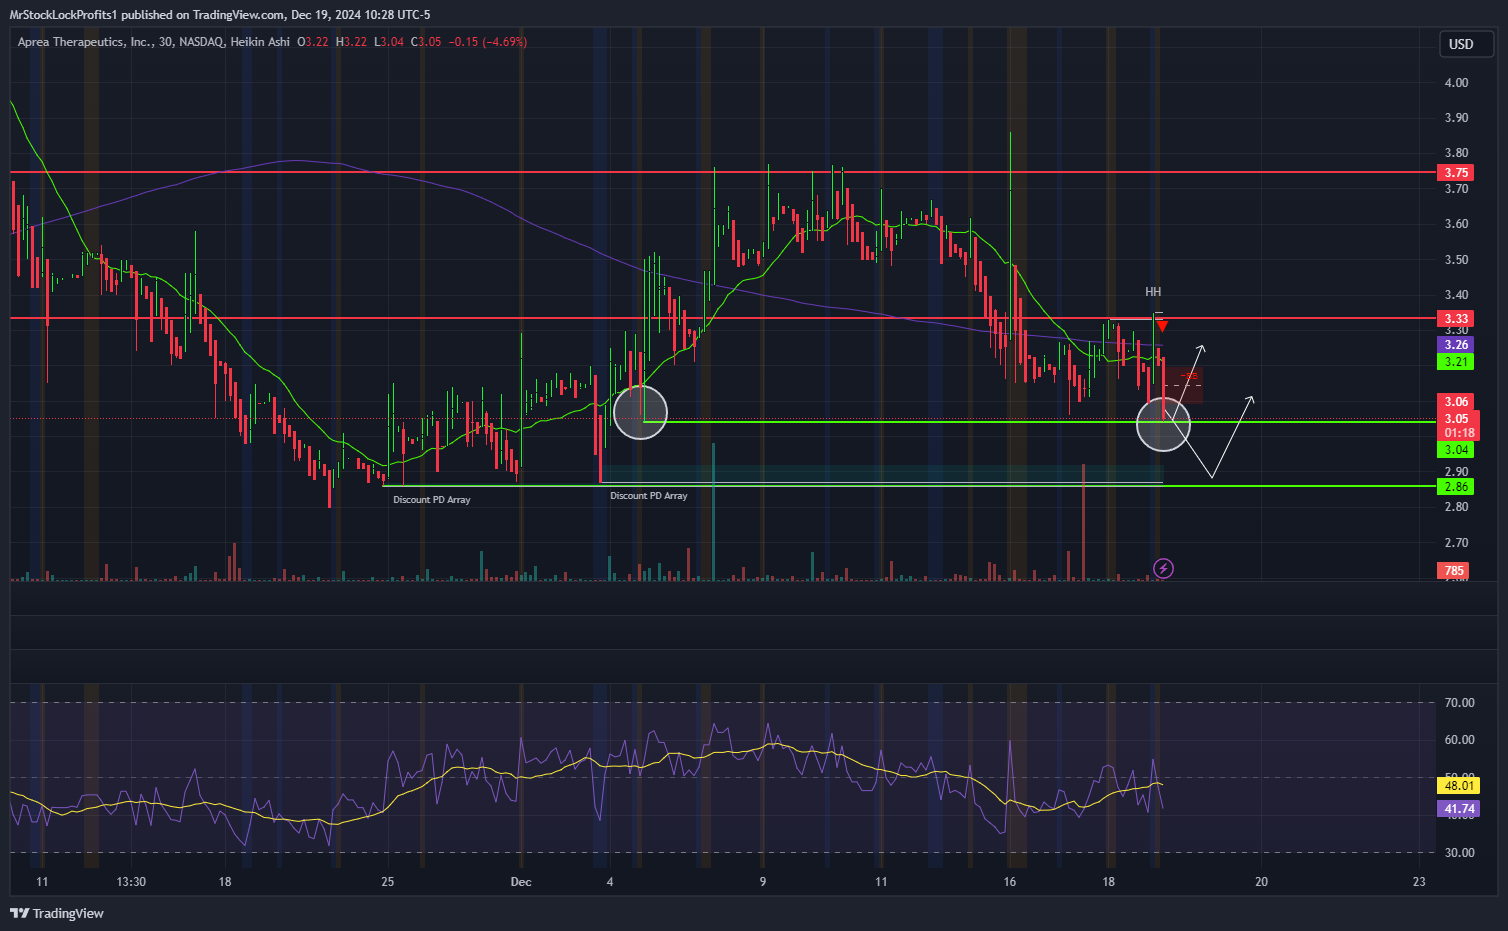The height and width of the screenshot is (931, 1508).
Task: Select the red 3.33 price label
Action: pos(1456,319)
